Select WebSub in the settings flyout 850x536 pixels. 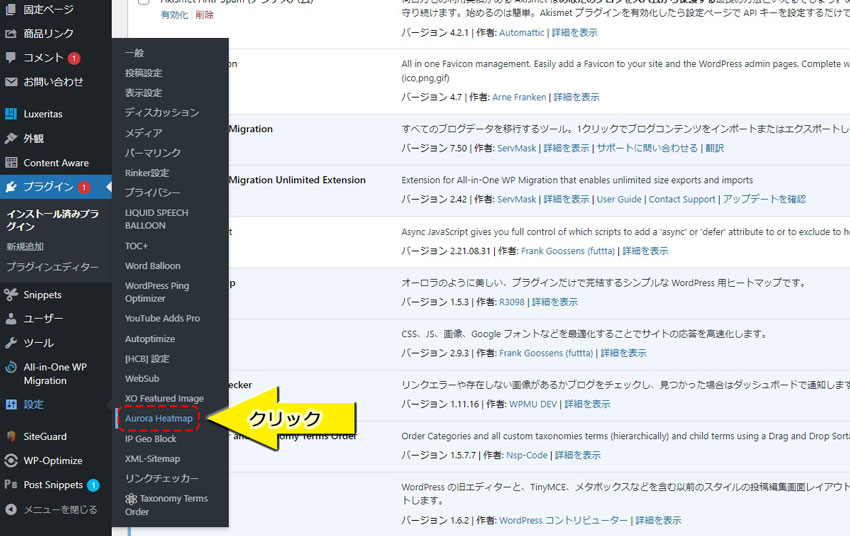tap(142, 378)
